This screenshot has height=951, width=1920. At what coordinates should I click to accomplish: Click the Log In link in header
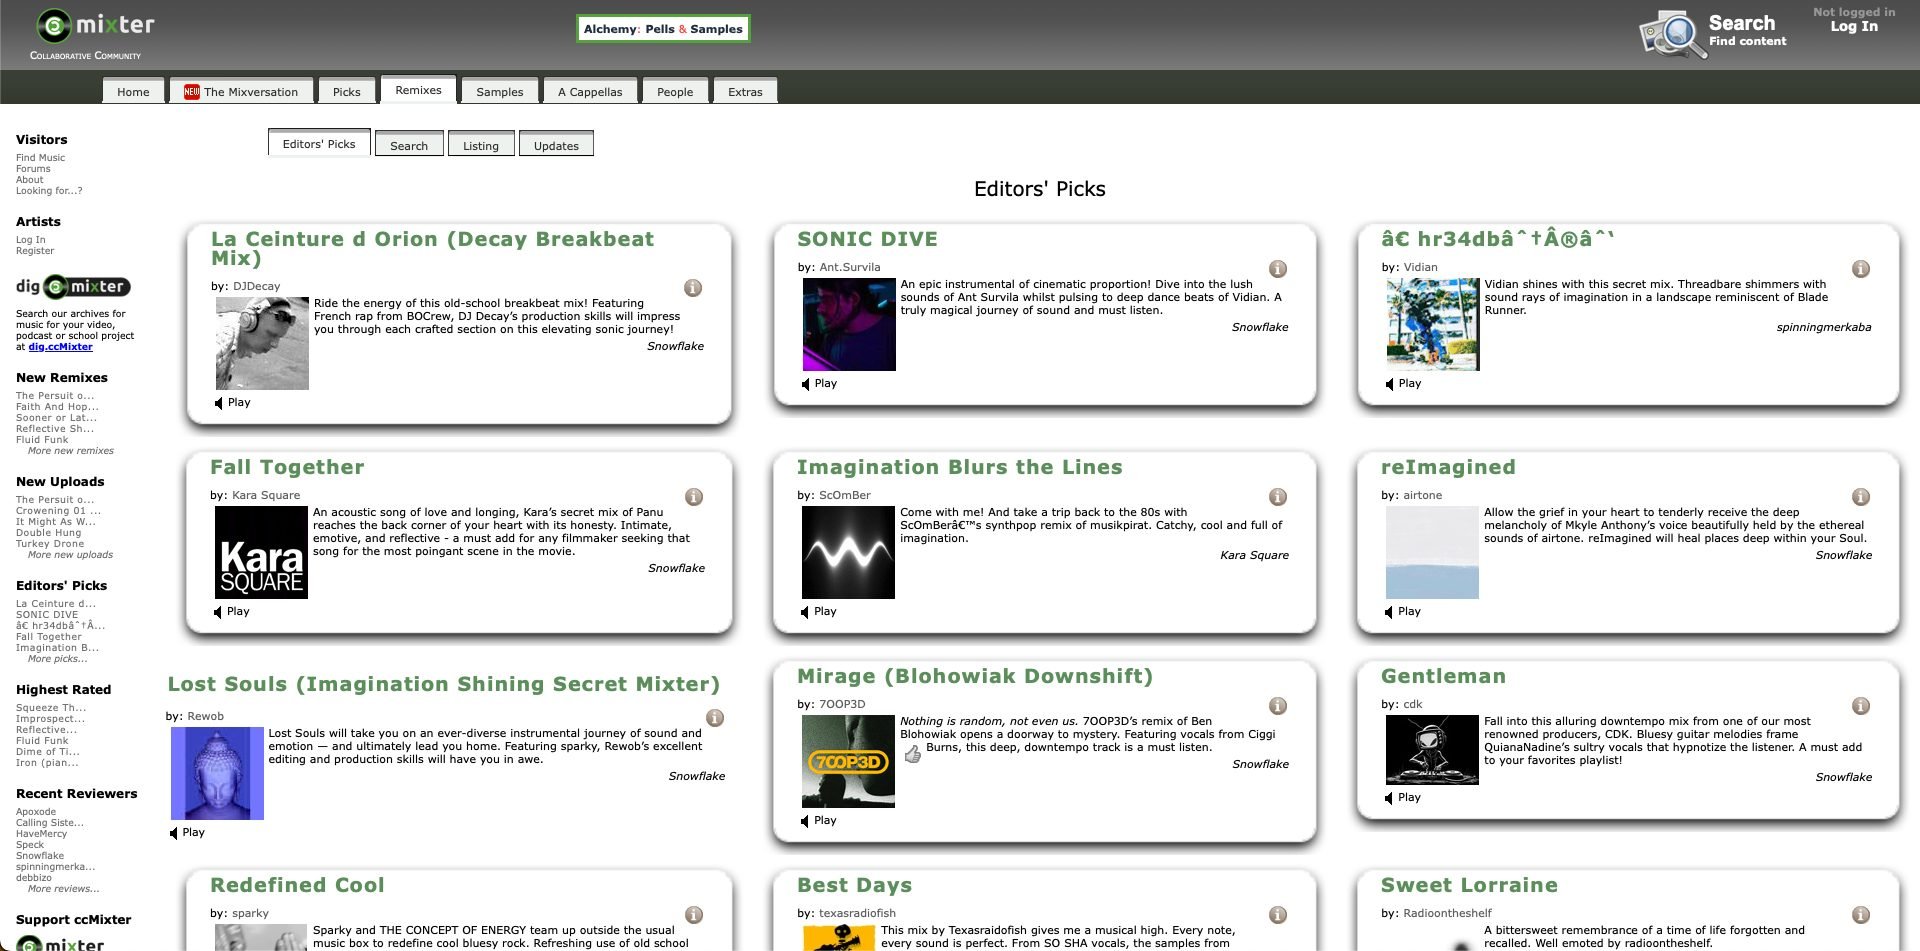coord(1854,27)
